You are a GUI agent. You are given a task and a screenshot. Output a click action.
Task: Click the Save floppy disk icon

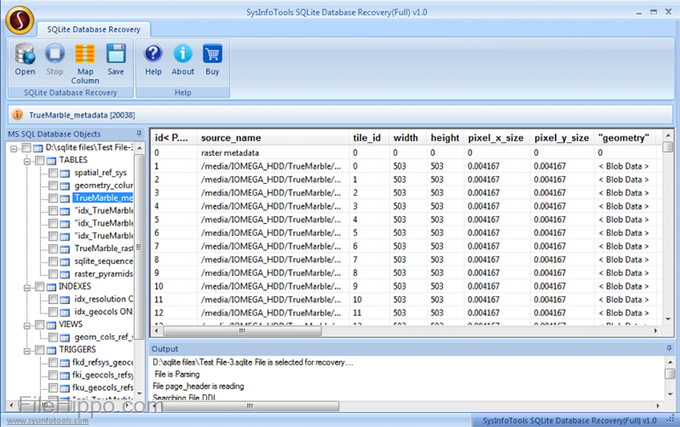coord(116,55)
